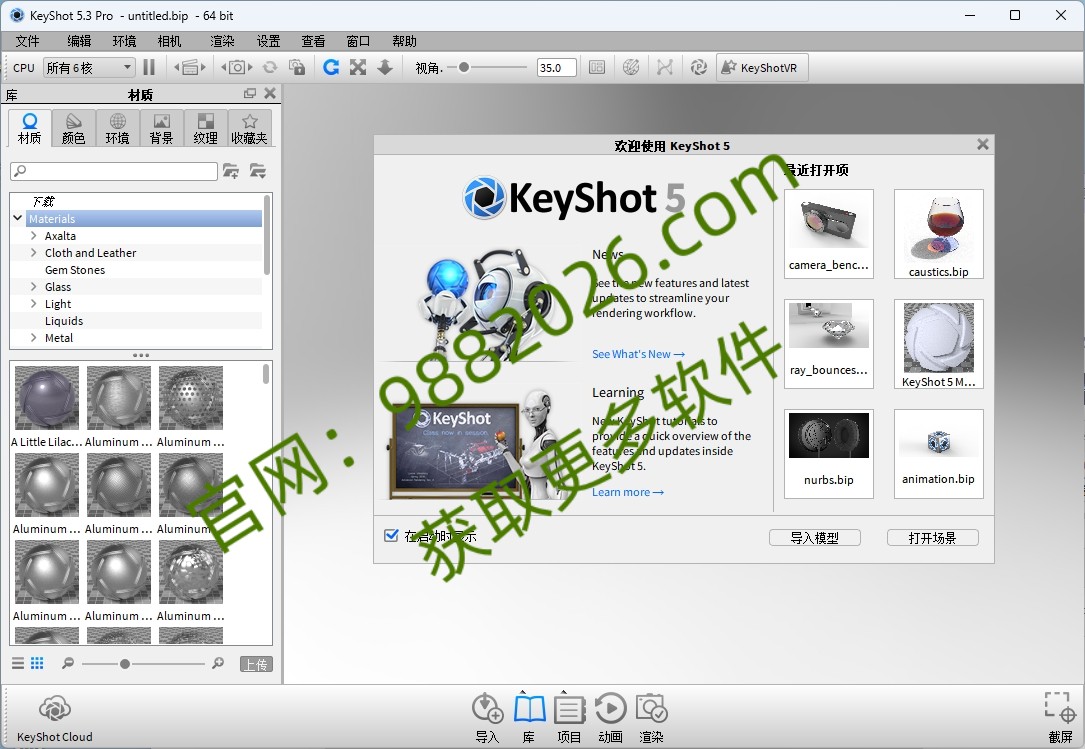Click the geometry view icon in toolbar

665,67
